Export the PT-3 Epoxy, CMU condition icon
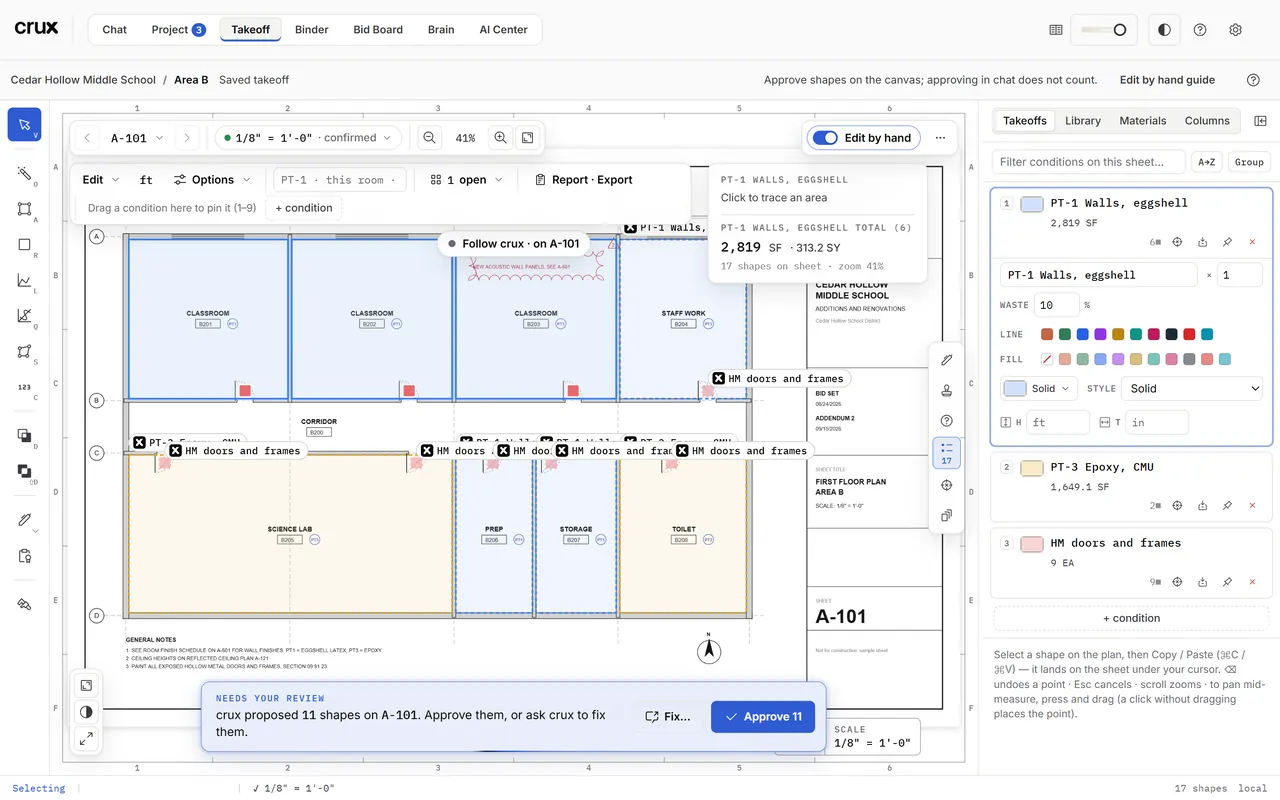The width and height of the screenshot is (1280, 800). pyautogui.click(x=1203, y=506)
